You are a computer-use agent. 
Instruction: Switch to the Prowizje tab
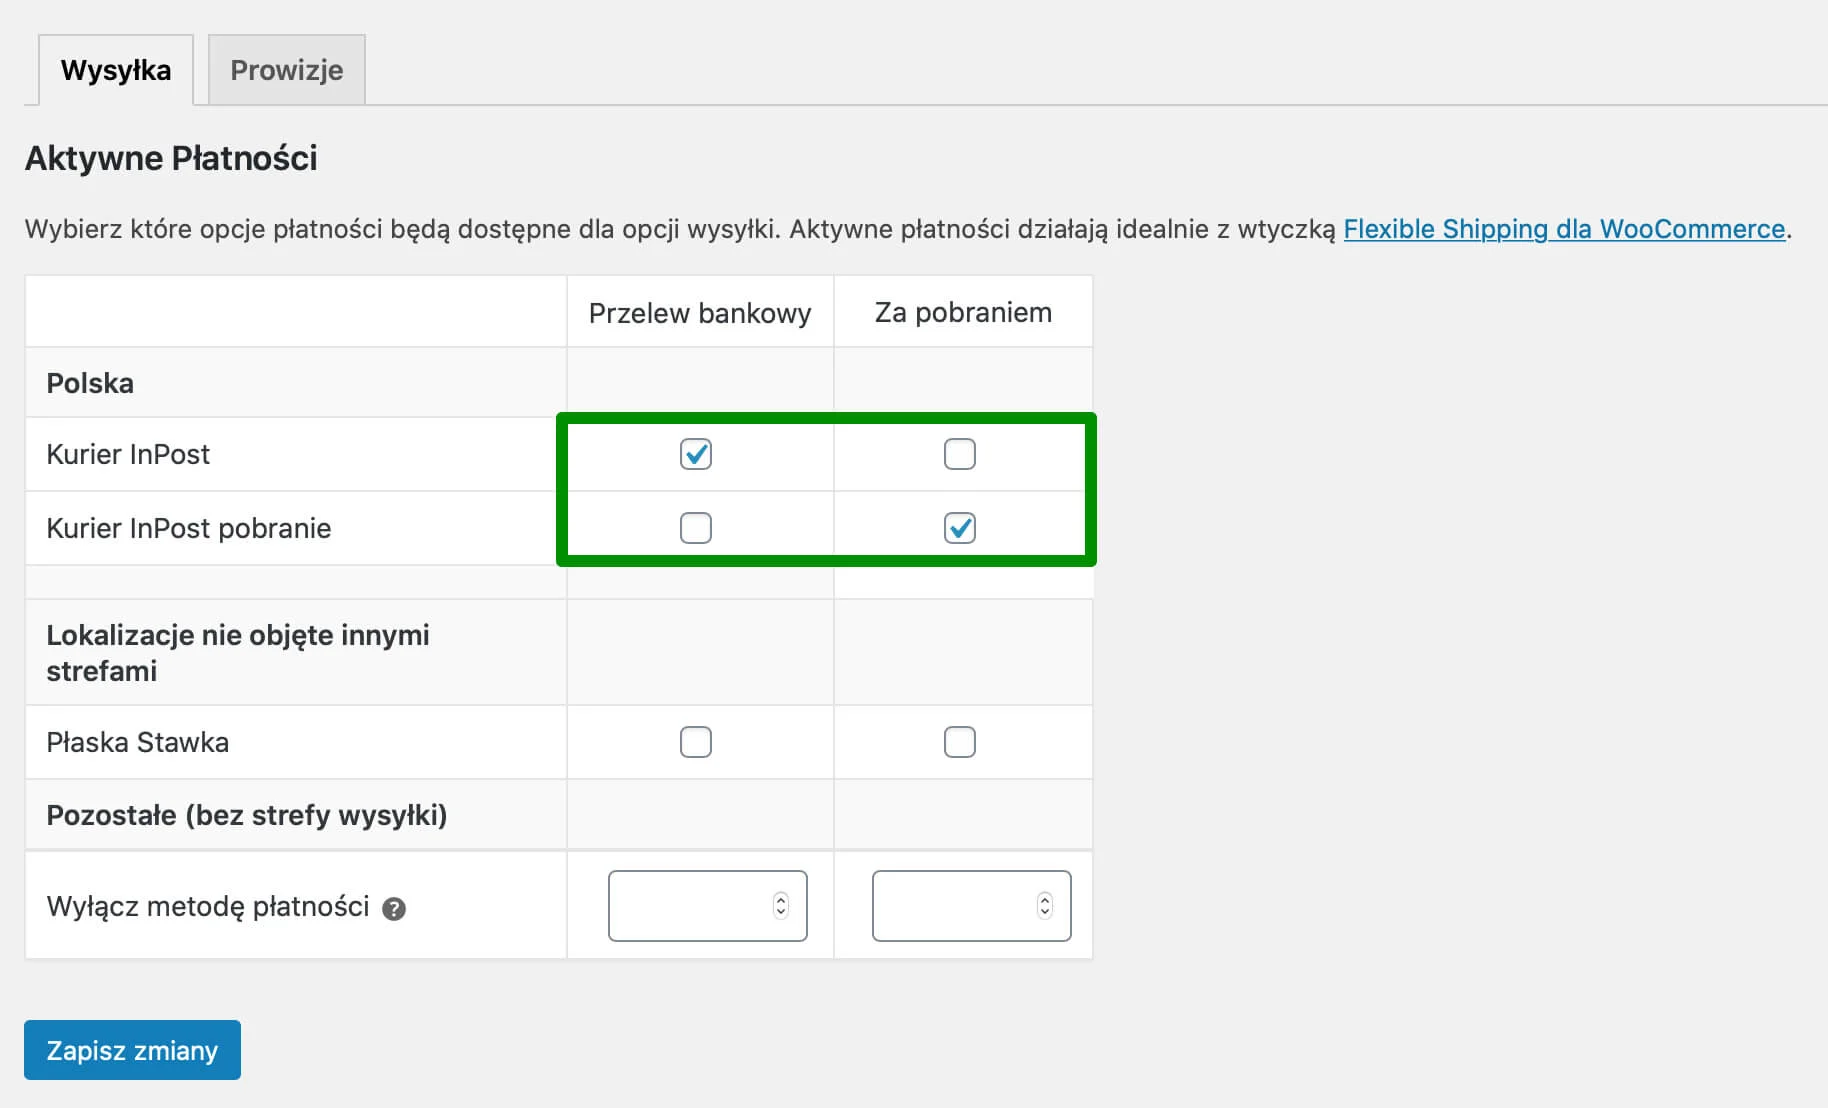pyautogui.click(x=287, y=70)
